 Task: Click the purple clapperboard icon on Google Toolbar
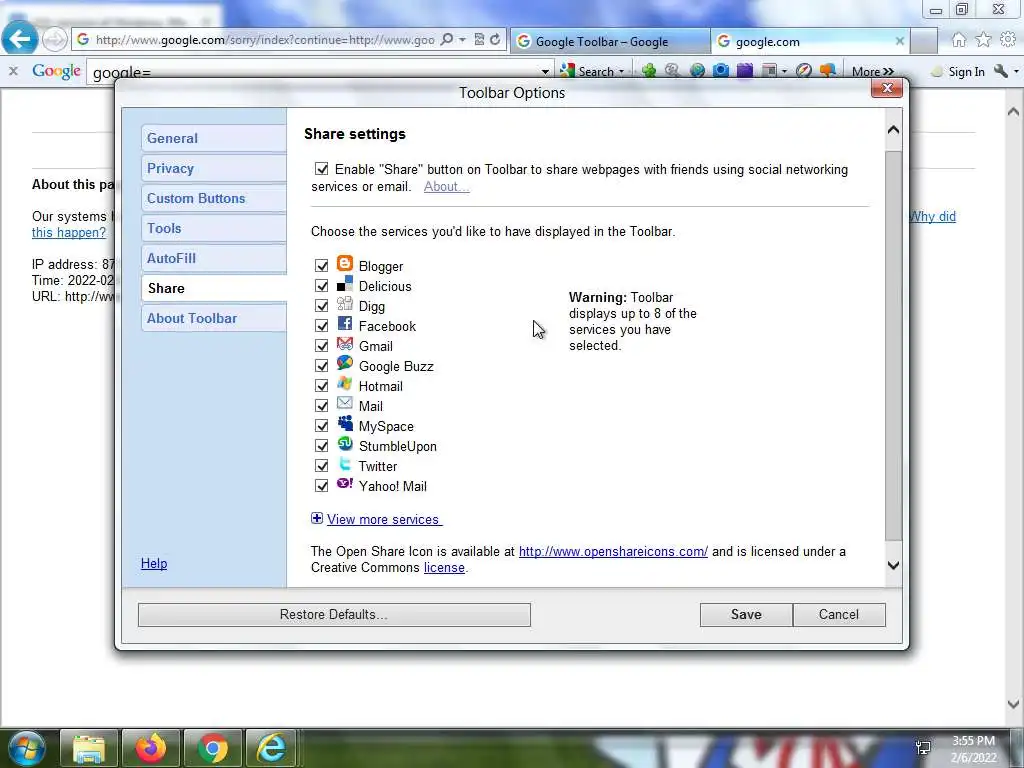click(x=744, y=71)
